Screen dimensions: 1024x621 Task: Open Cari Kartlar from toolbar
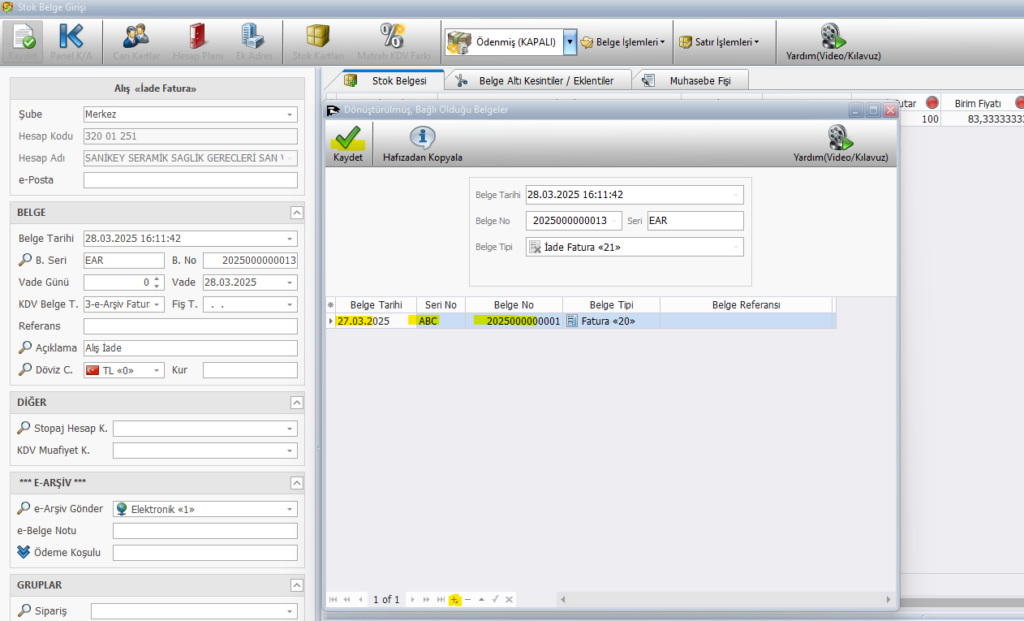(x=135, y=37)
